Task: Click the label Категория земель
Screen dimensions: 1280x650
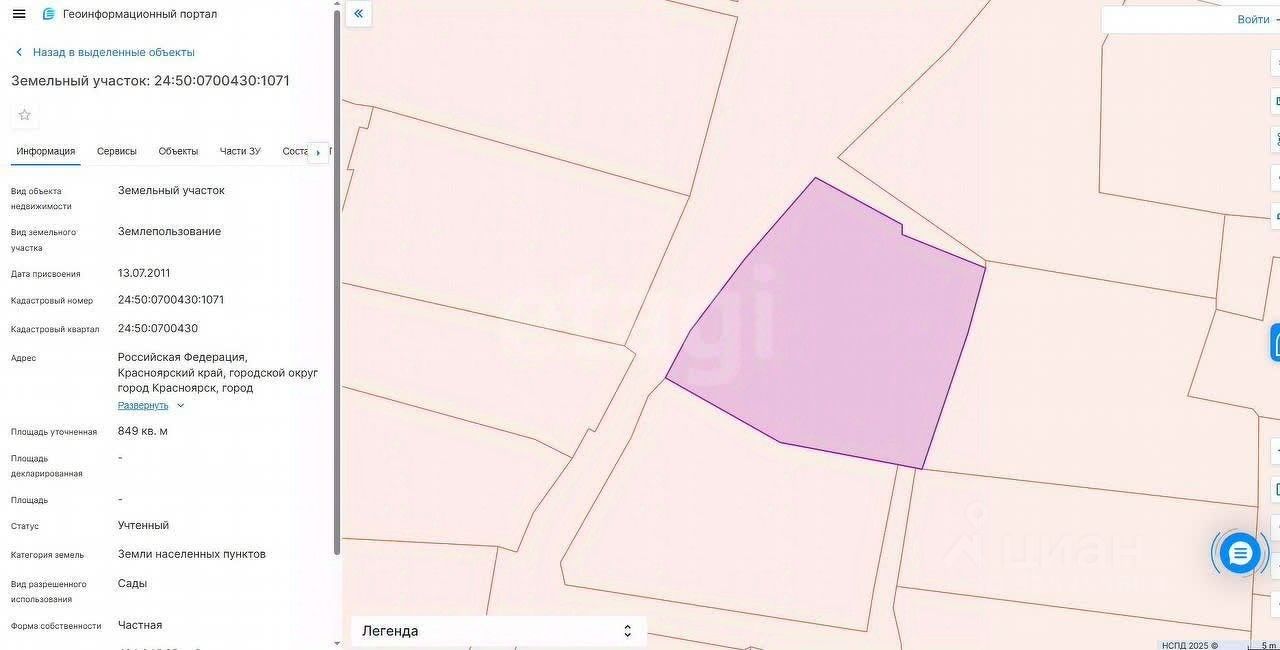Action: pos(47,555)
